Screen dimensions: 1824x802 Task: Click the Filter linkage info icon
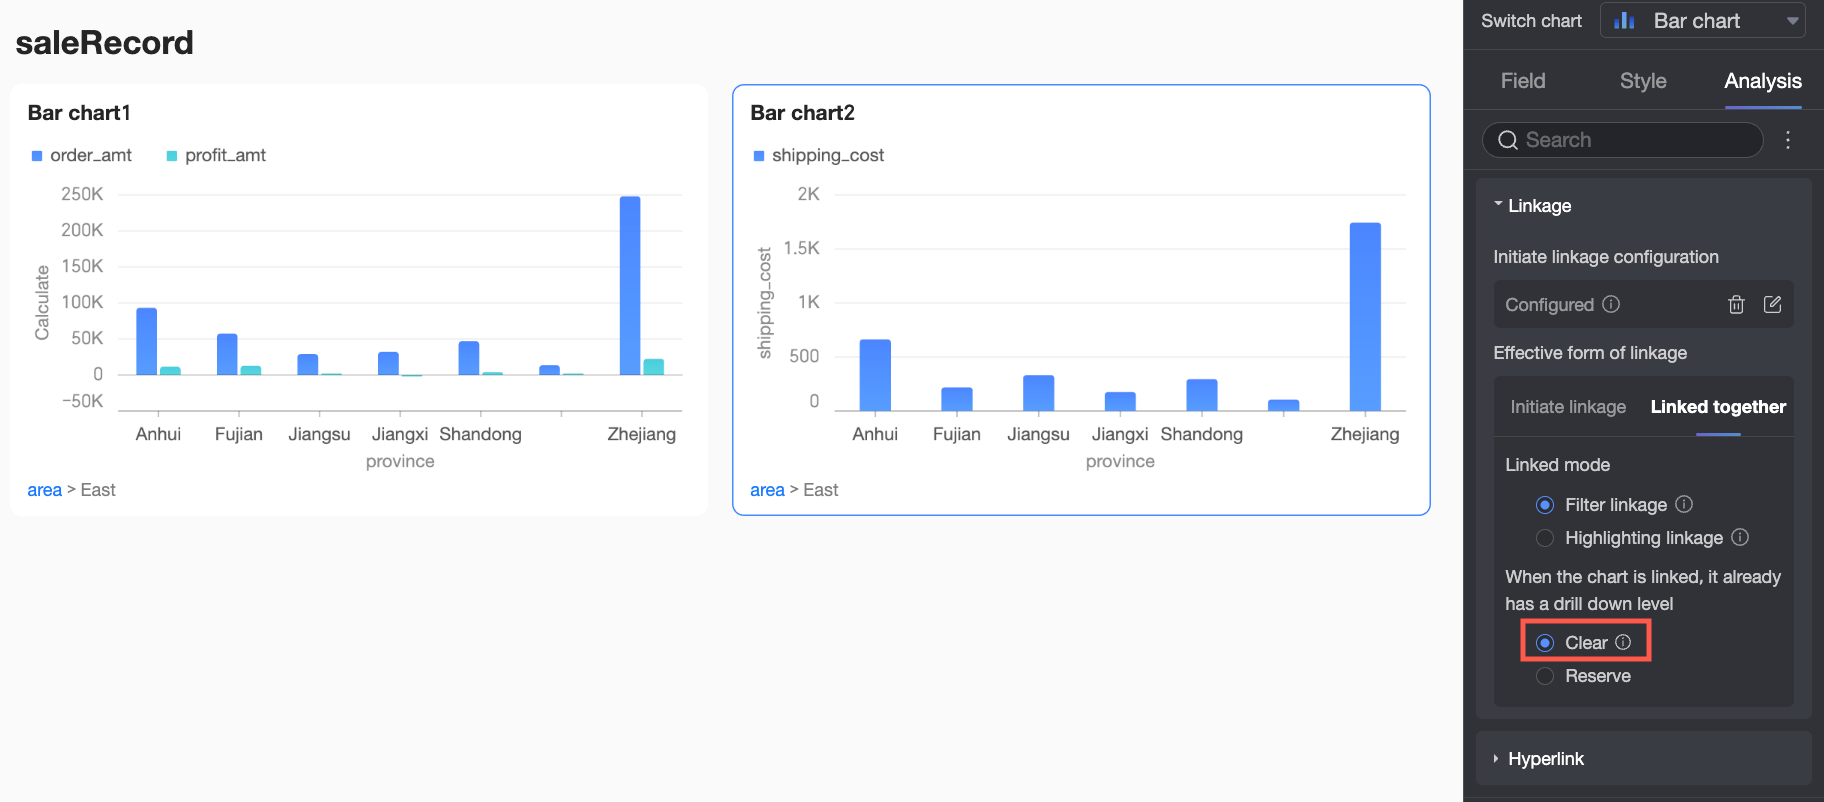pyautogui.click(x=1684, y=504)
